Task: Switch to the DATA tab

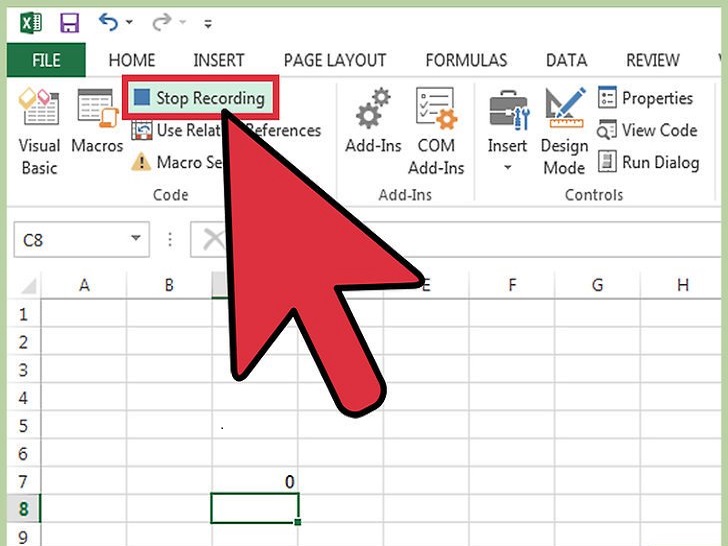Action: point(566,60)
